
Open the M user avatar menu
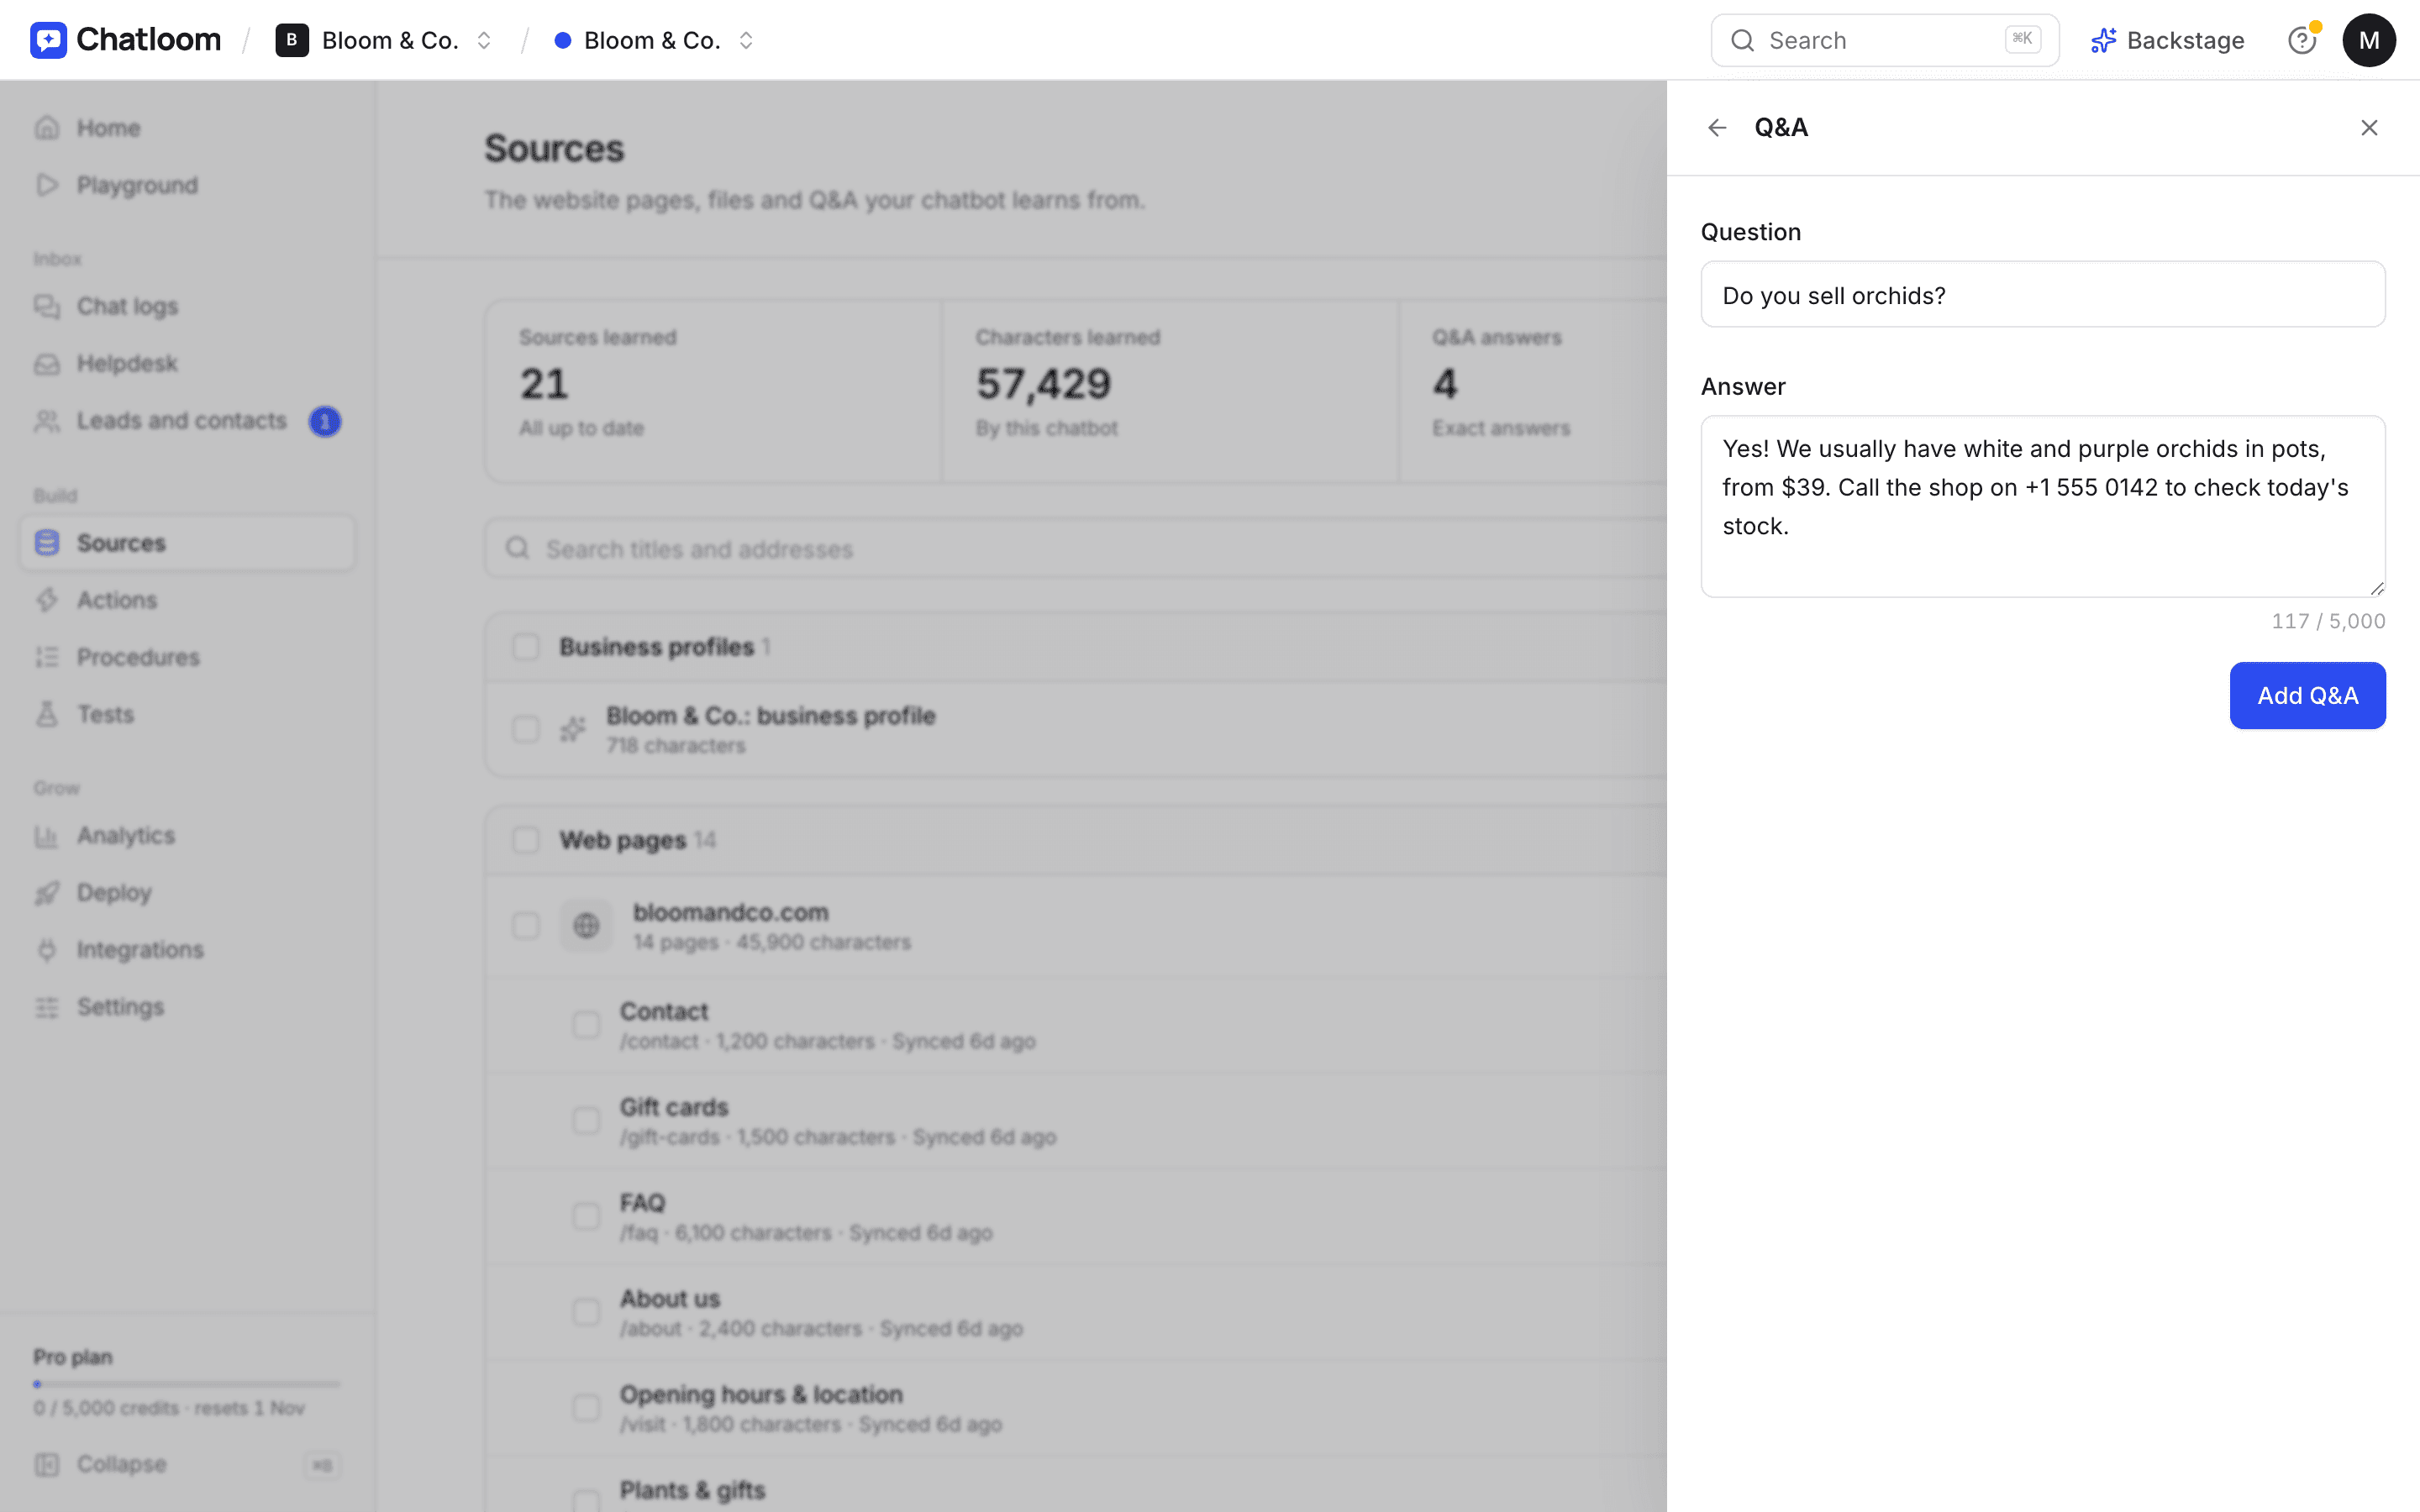pos(2369,40)
